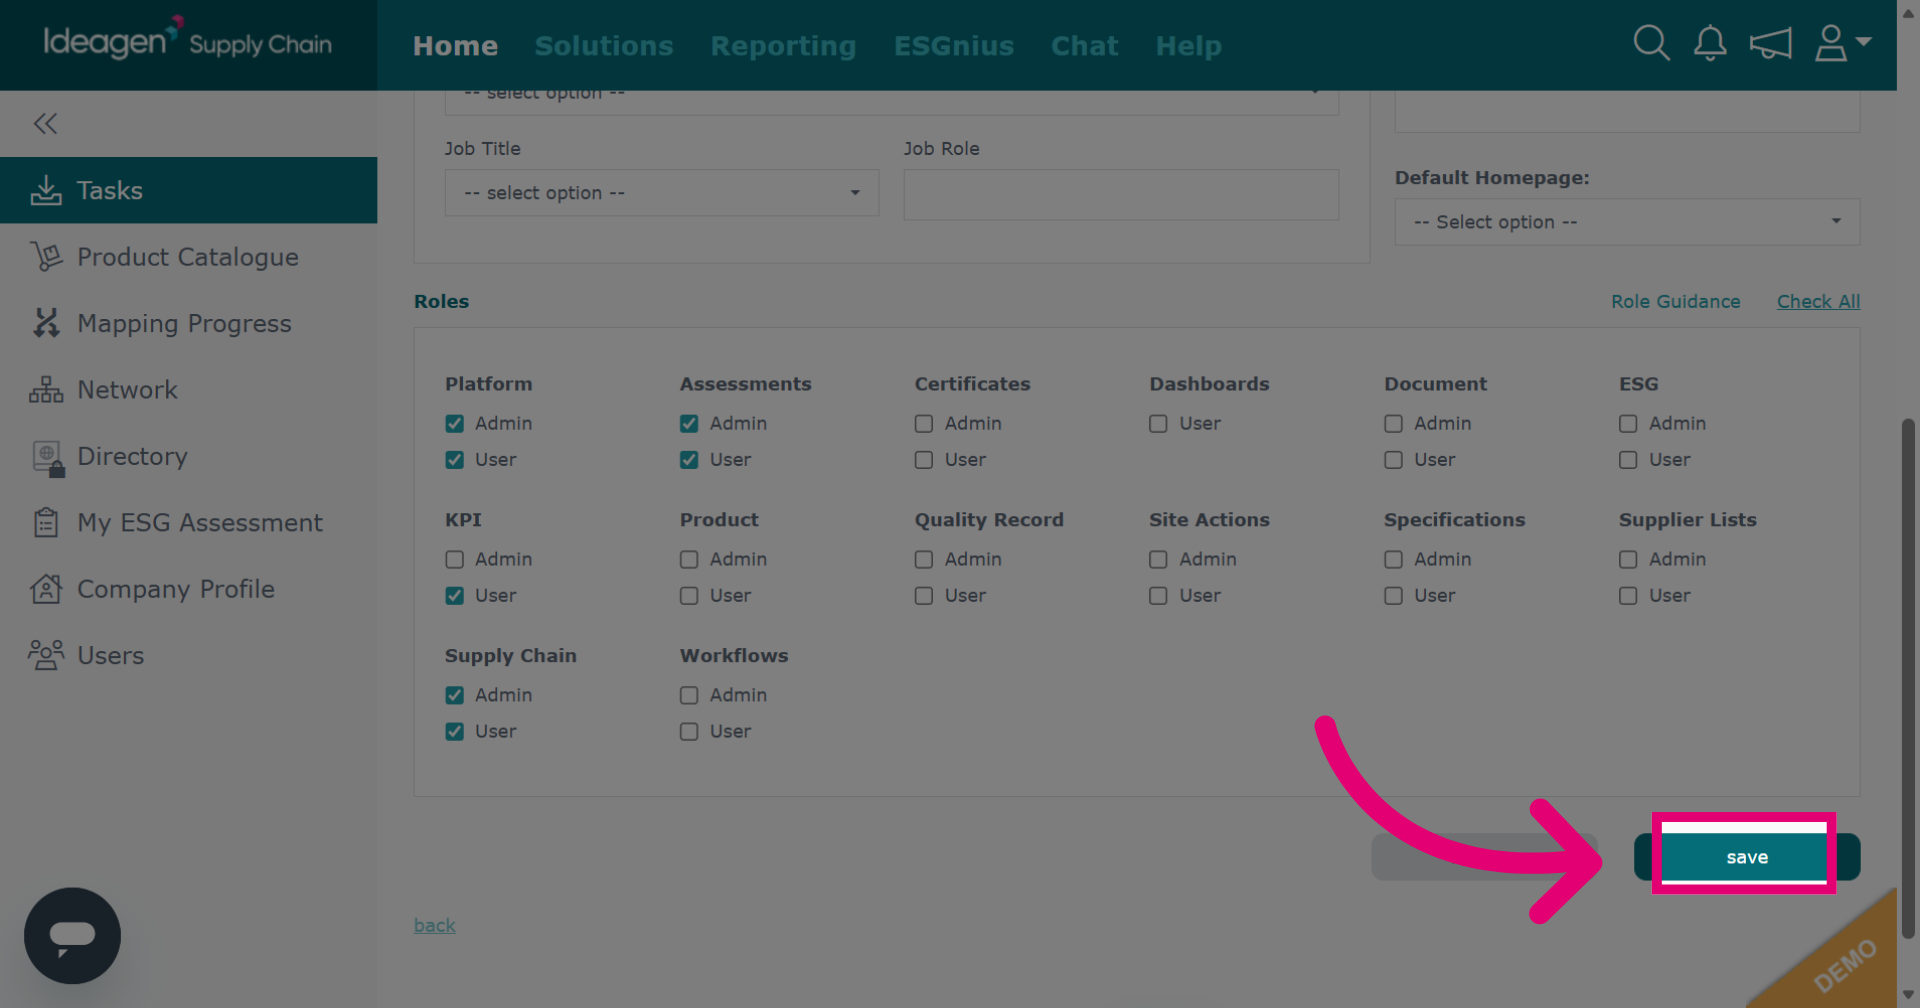The height and width of the screenshot is (1008, 1920).
Task: Check Product Admin role
Action: [x=689, y=560]
